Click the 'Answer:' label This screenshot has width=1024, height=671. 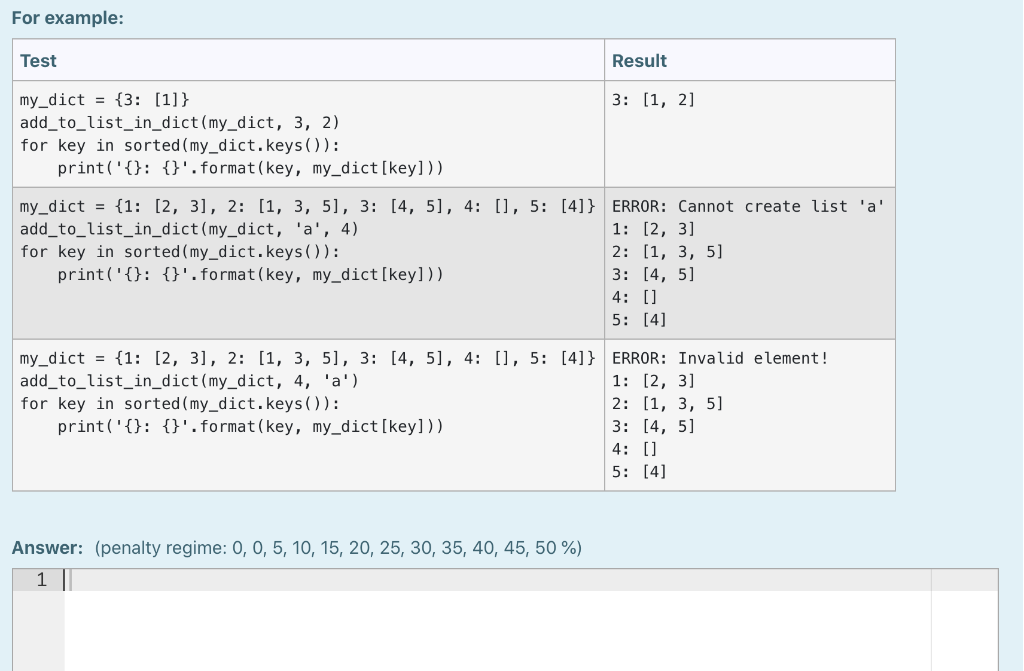(x=43, y=548)
